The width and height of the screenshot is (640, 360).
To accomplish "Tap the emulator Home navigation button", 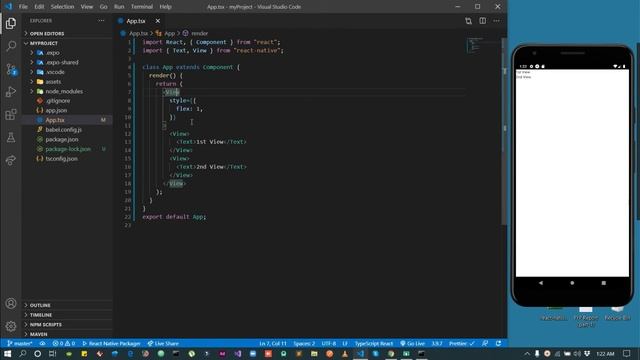I will click(x=572, y=282).
